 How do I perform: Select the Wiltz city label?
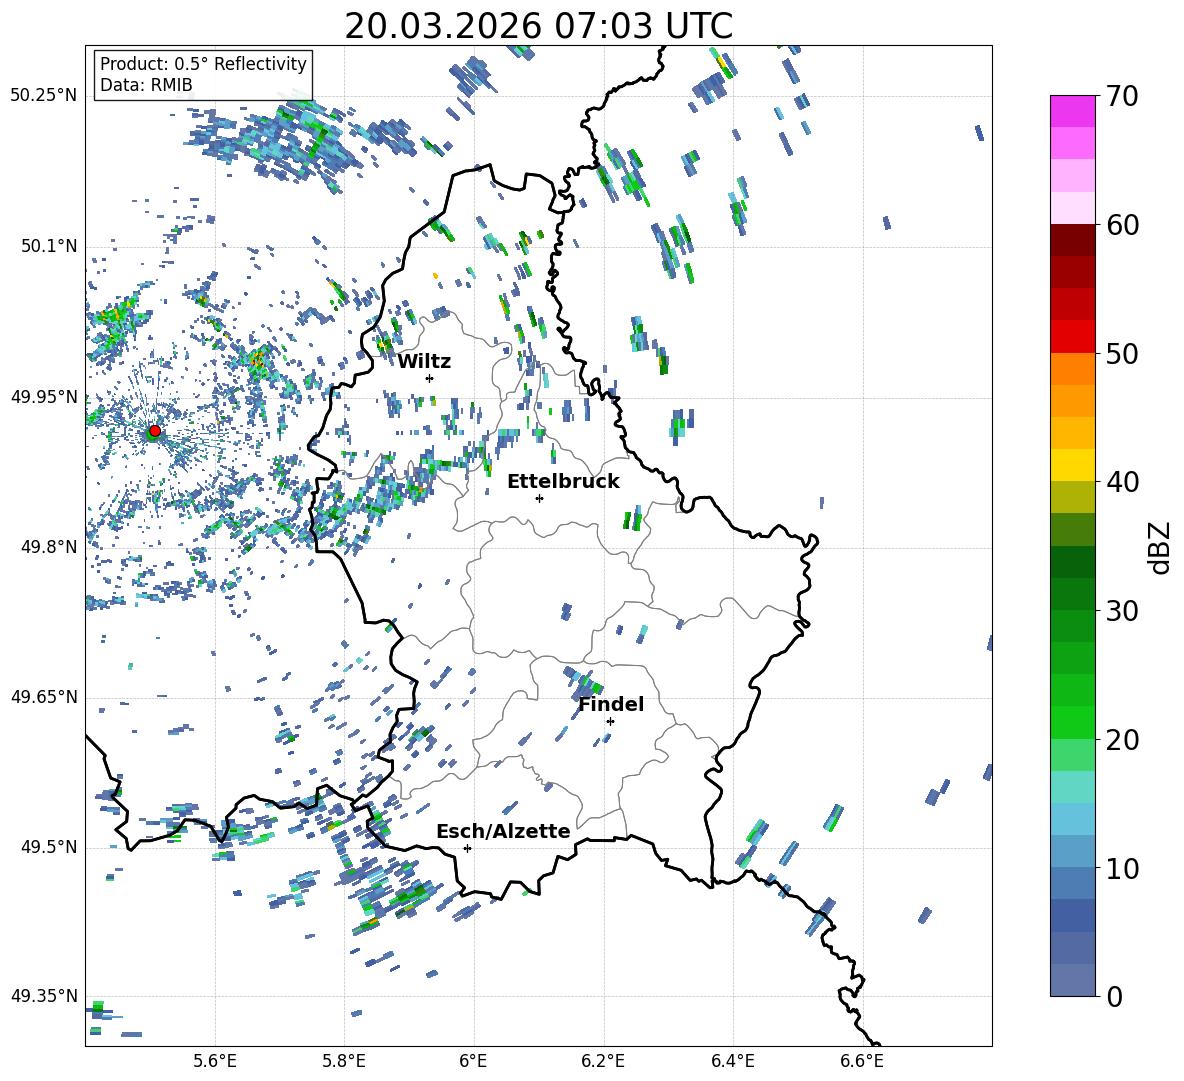[424, 361]
